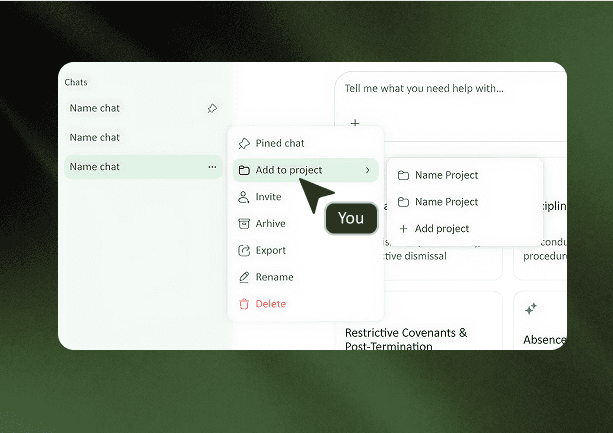Click the pin icon beside Pined chat
The image size is (613, 433).
click(244, 143)
